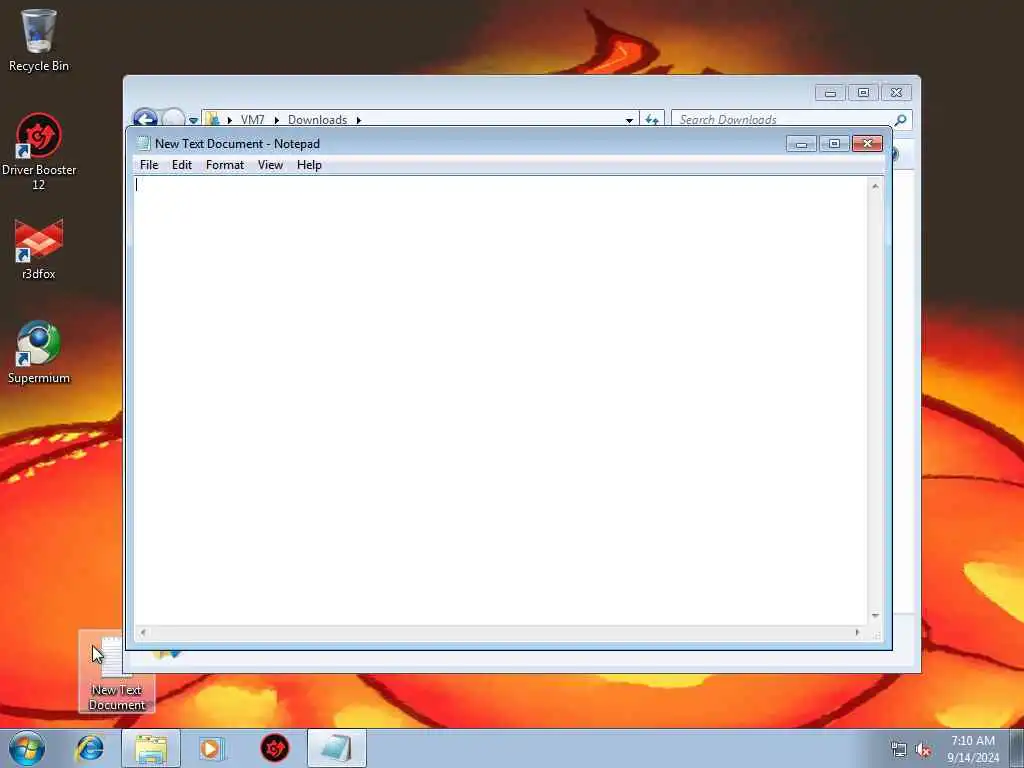Launch Internet Explorer from the taskbar
The image size is (1024, 768).
pos(89,748)
